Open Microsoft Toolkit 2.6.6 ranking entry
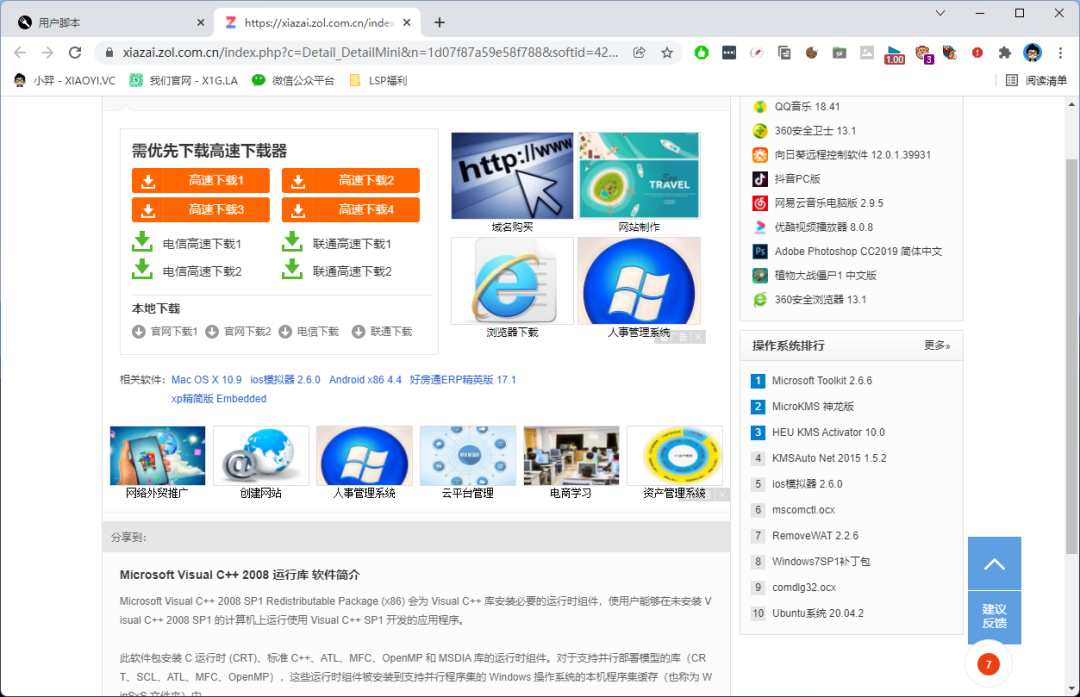The height and width of the screenshot is (697, 1080). tap(822, 380)
